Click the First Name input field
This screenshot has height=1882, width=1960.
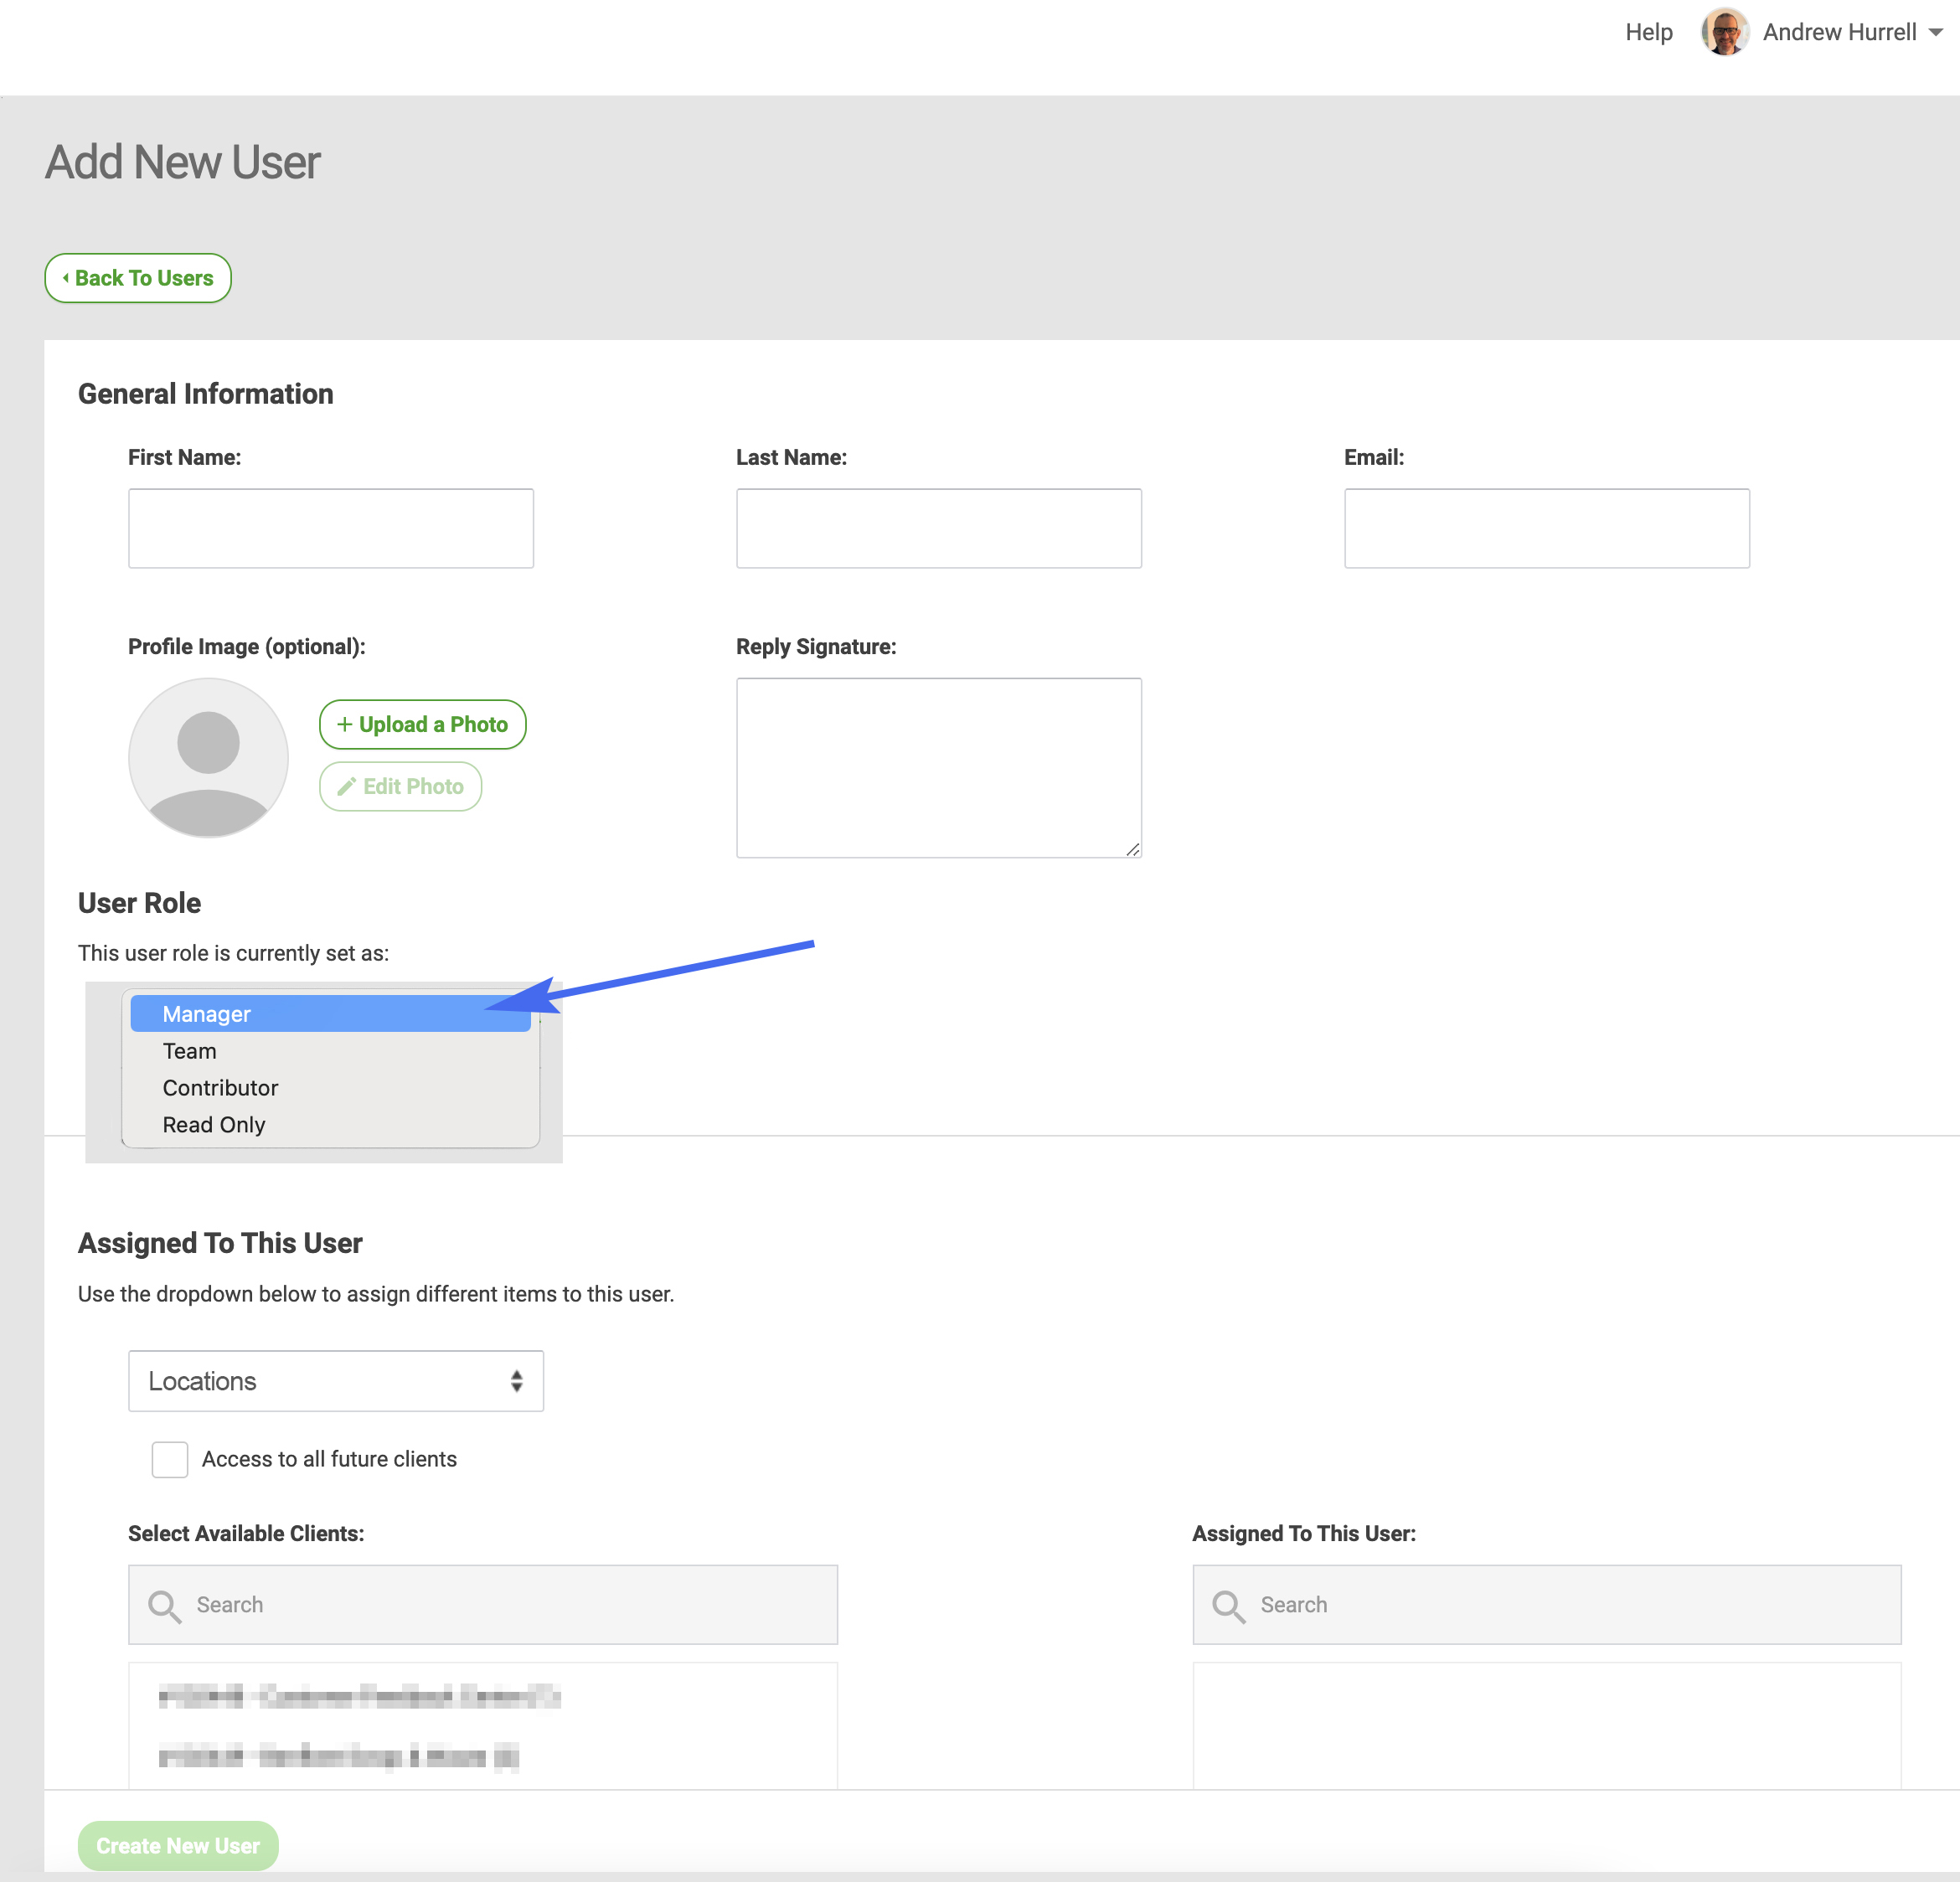coord(331,527)
